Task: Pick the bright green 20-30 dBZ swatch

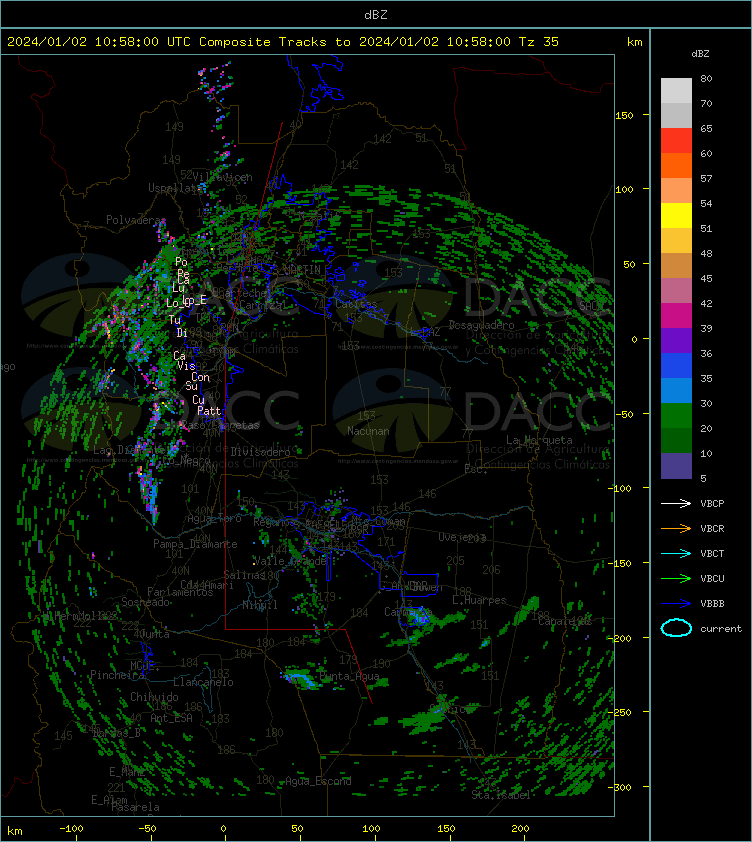Action: (676, 415)
